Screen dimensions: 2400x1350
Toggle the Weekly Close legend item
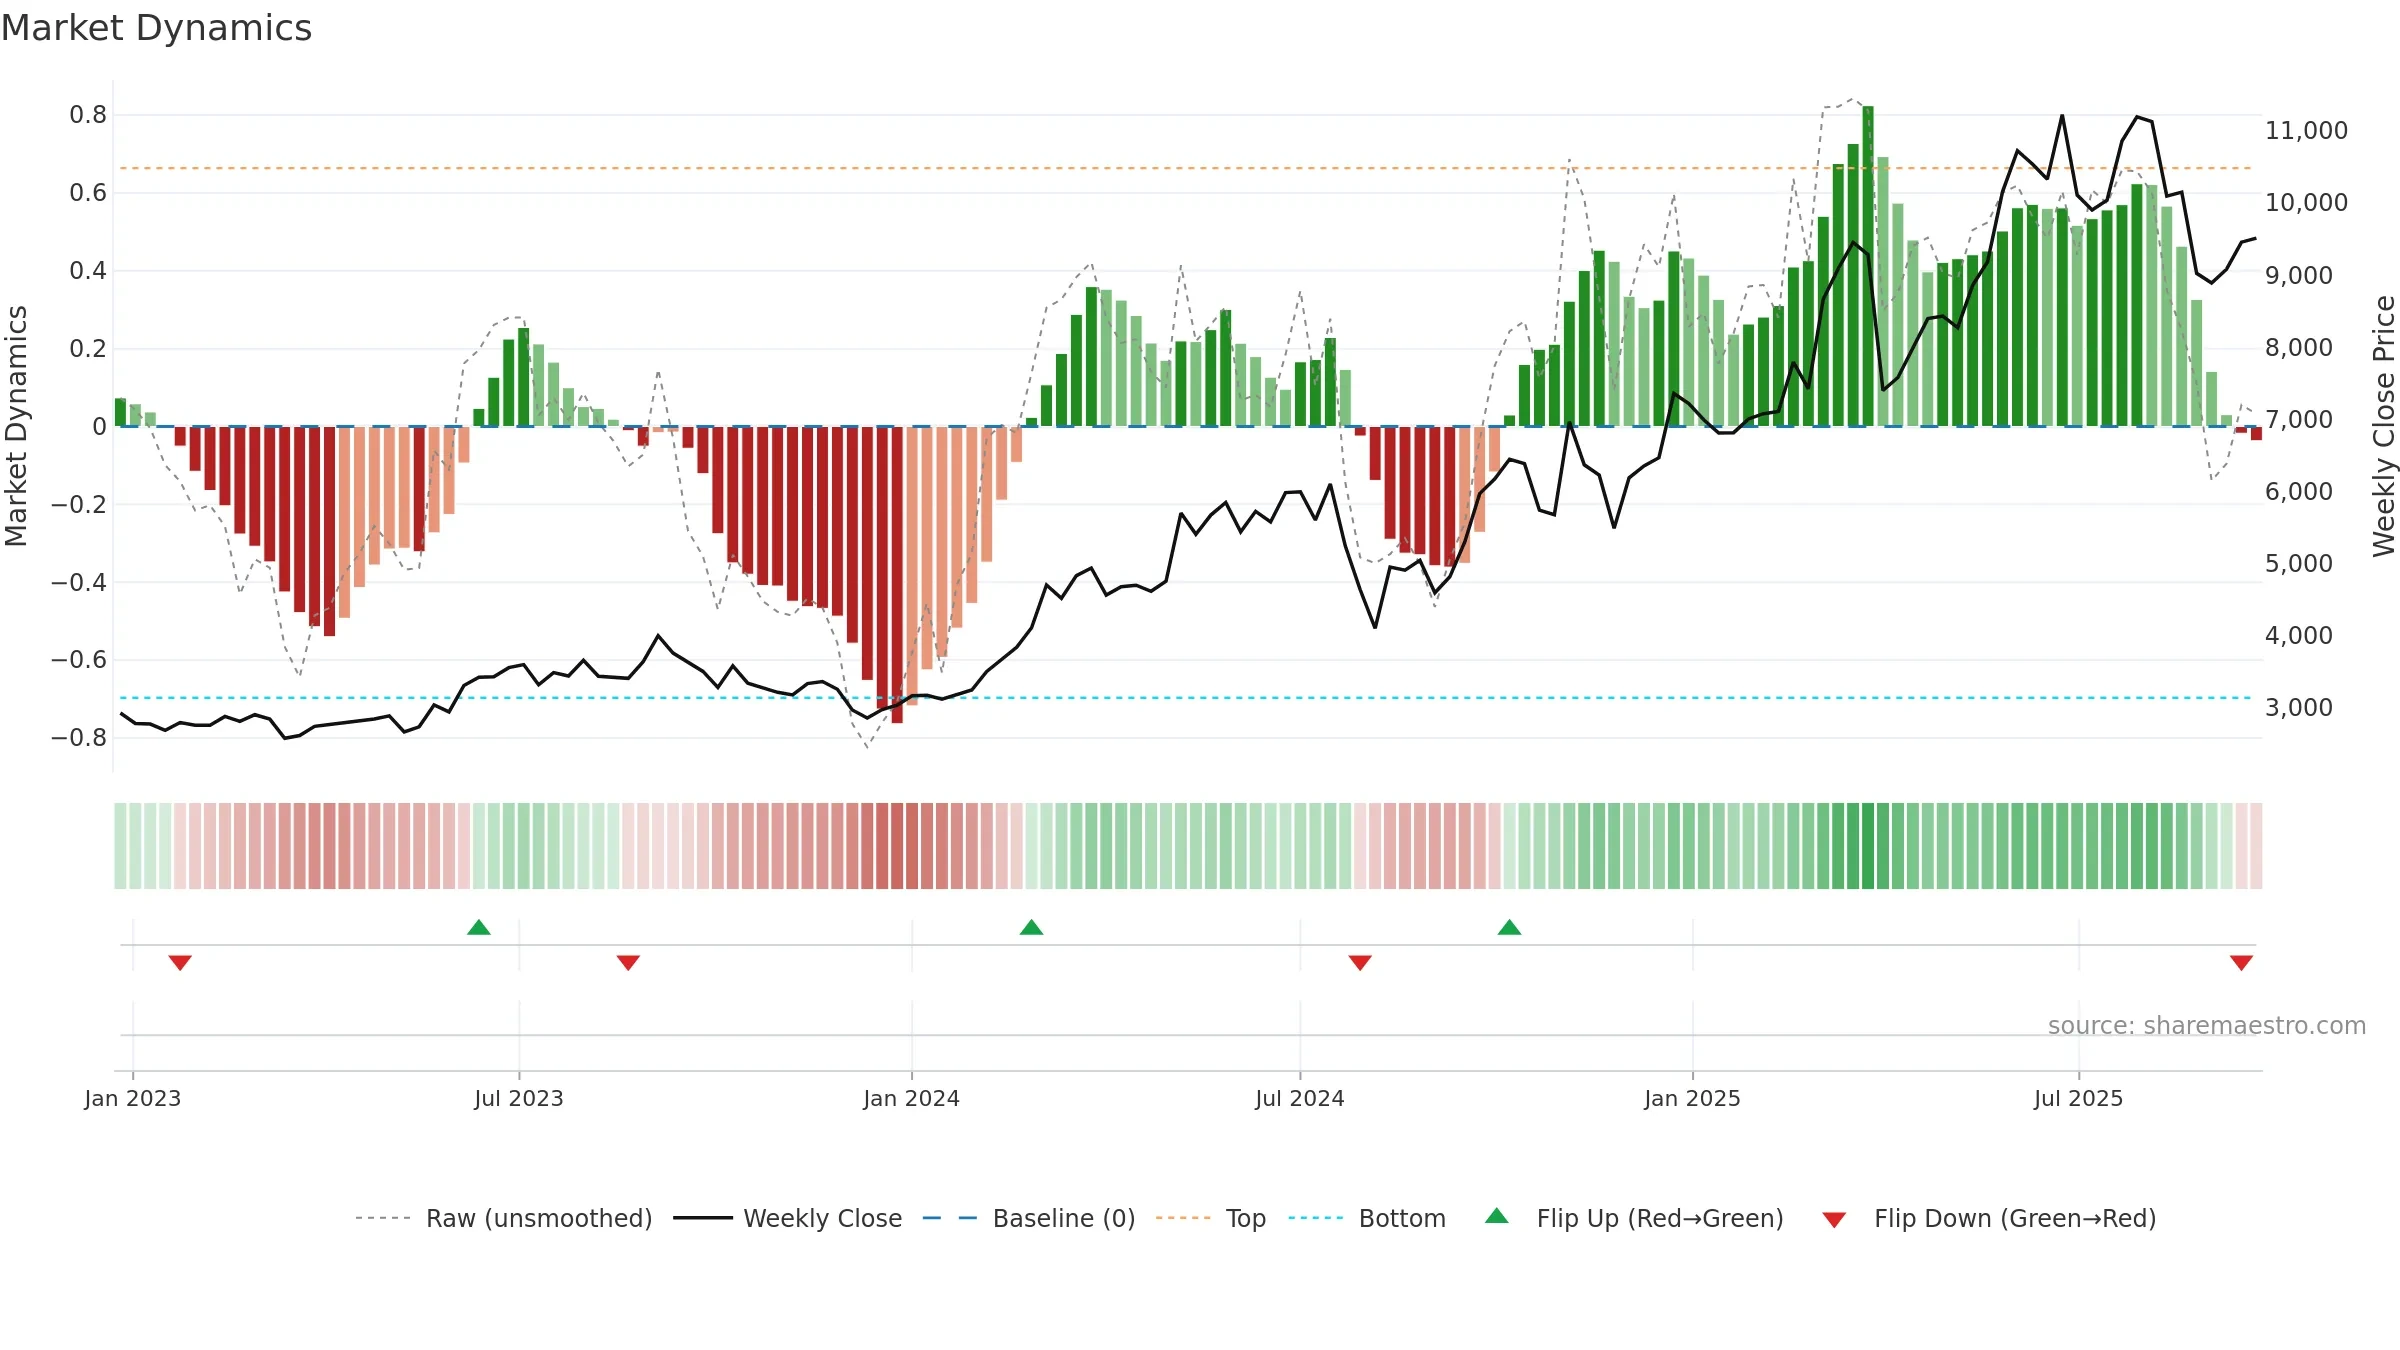788,1218
